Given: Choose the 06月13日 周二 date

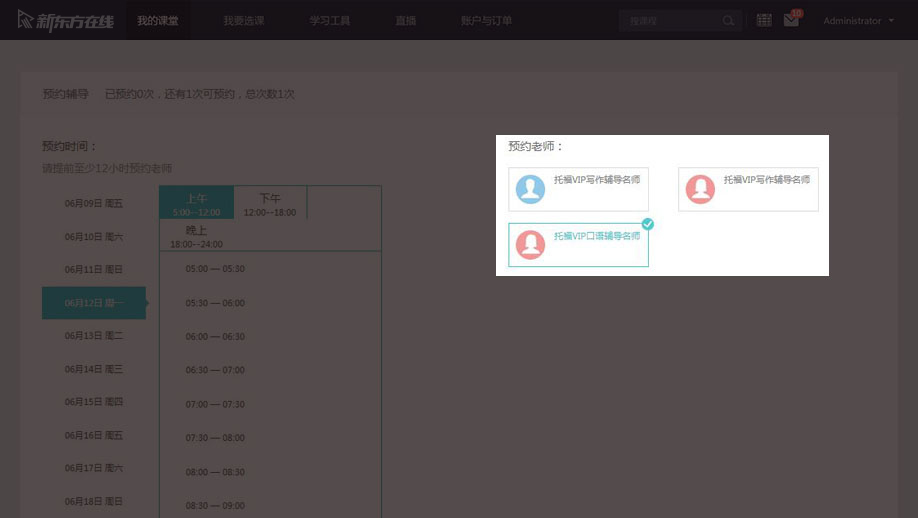Looking at the screenshot, I should click(94, 335).
